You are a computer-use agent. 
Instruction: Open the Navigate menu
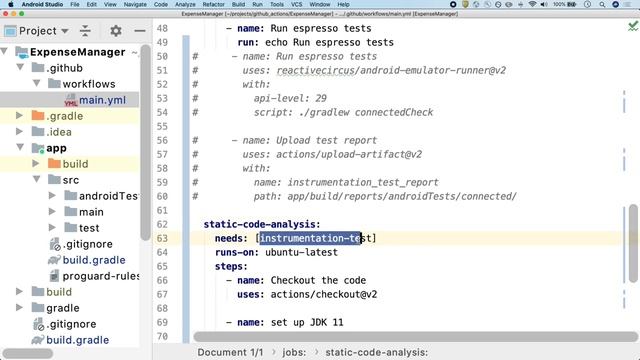coord(135,4)
